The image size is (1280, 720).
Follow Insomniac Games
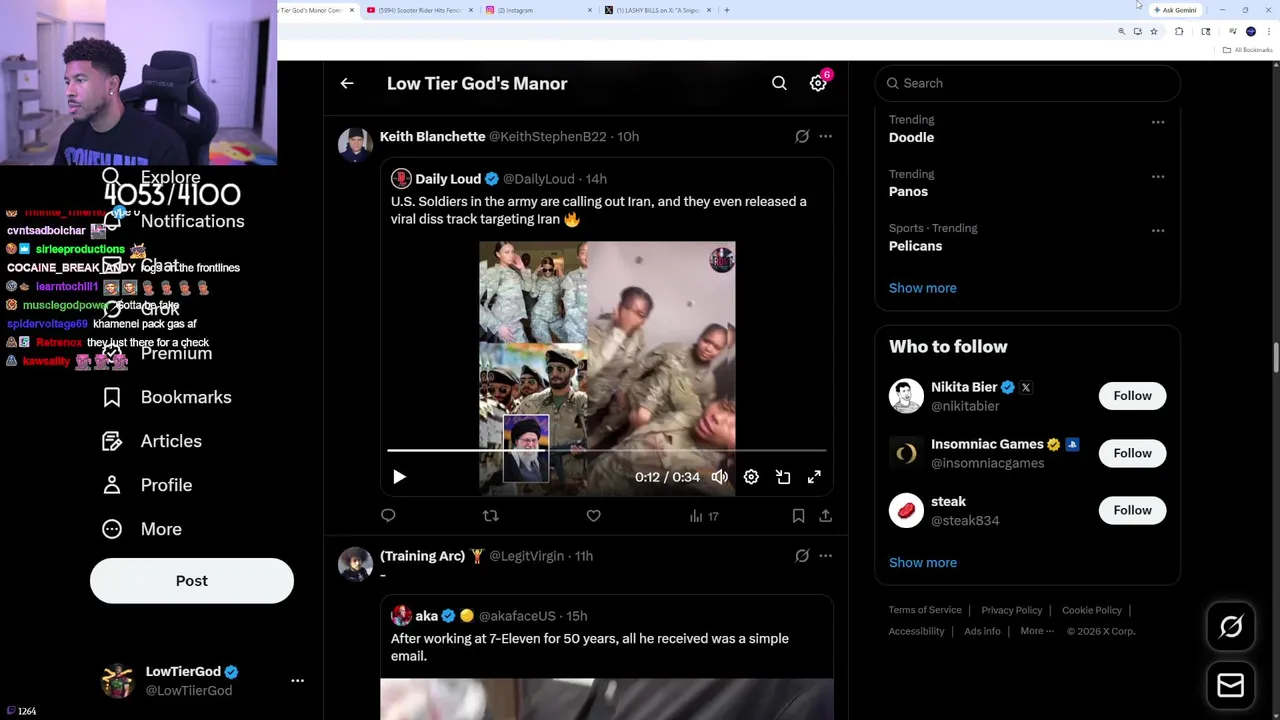coord(1132,453)
